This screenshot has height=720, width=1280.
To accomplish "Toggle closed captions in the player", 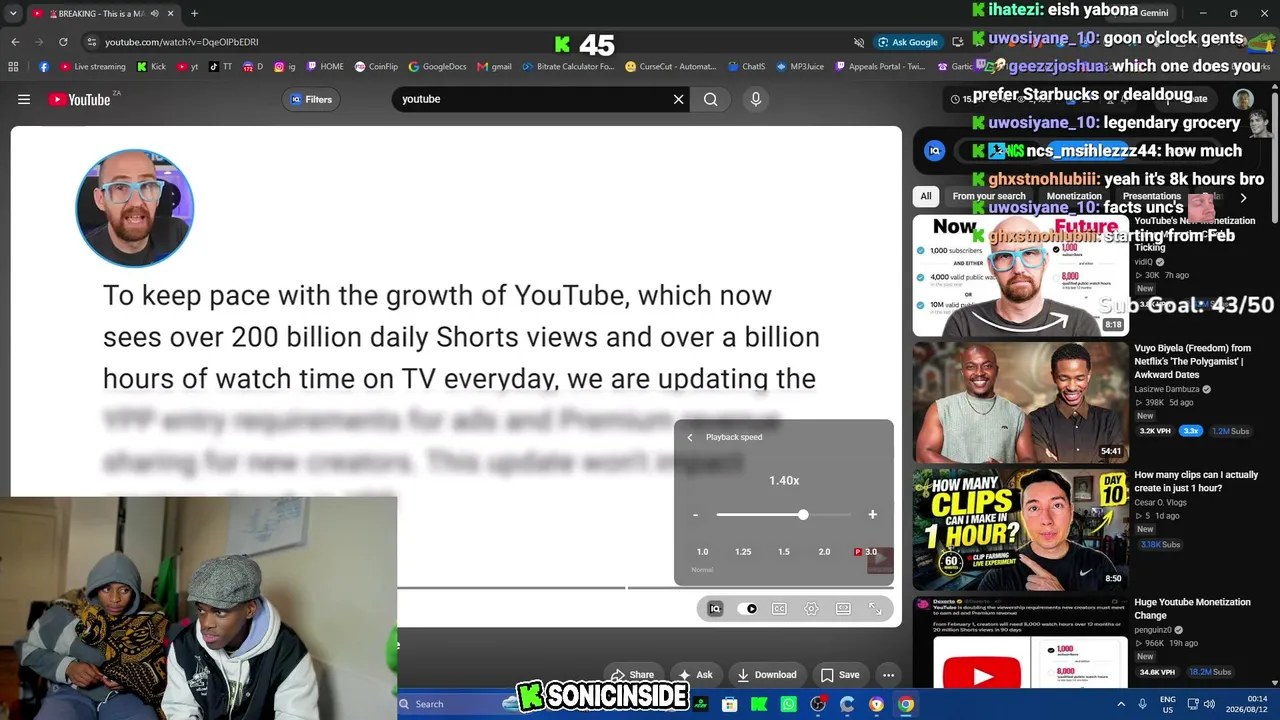I will click(x=779, y=609).
